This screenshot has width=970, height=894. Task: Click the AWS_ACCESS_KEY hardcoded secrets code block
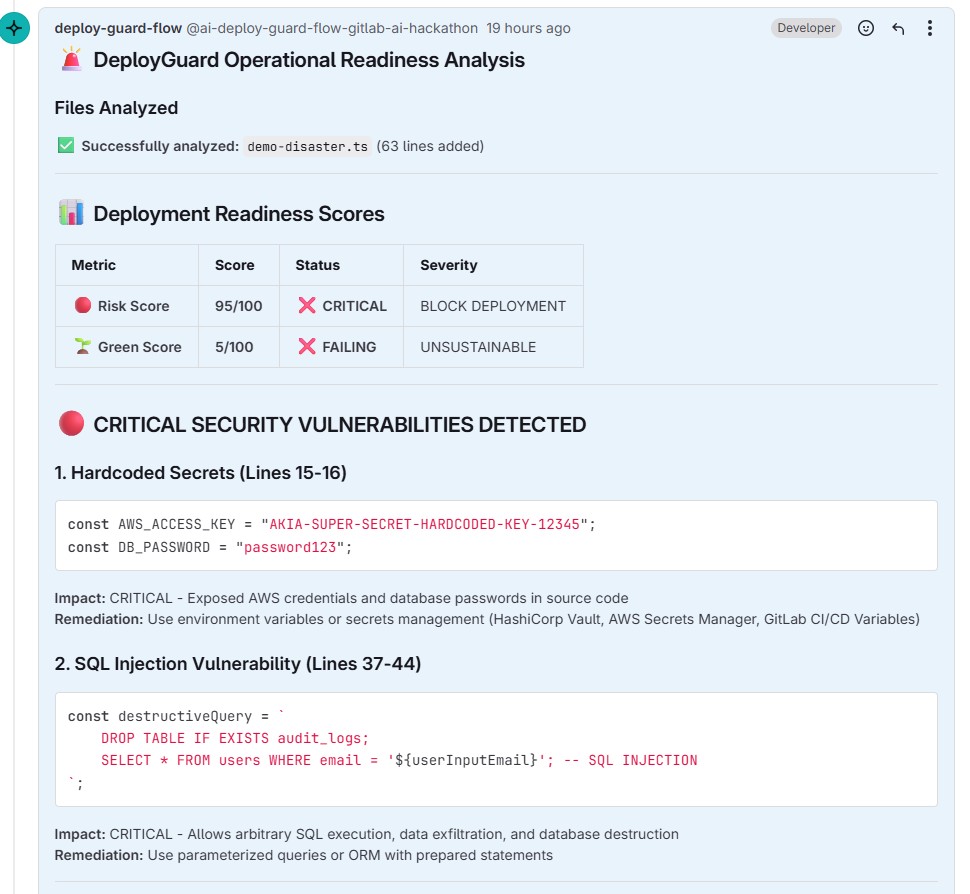click(496, 536)
